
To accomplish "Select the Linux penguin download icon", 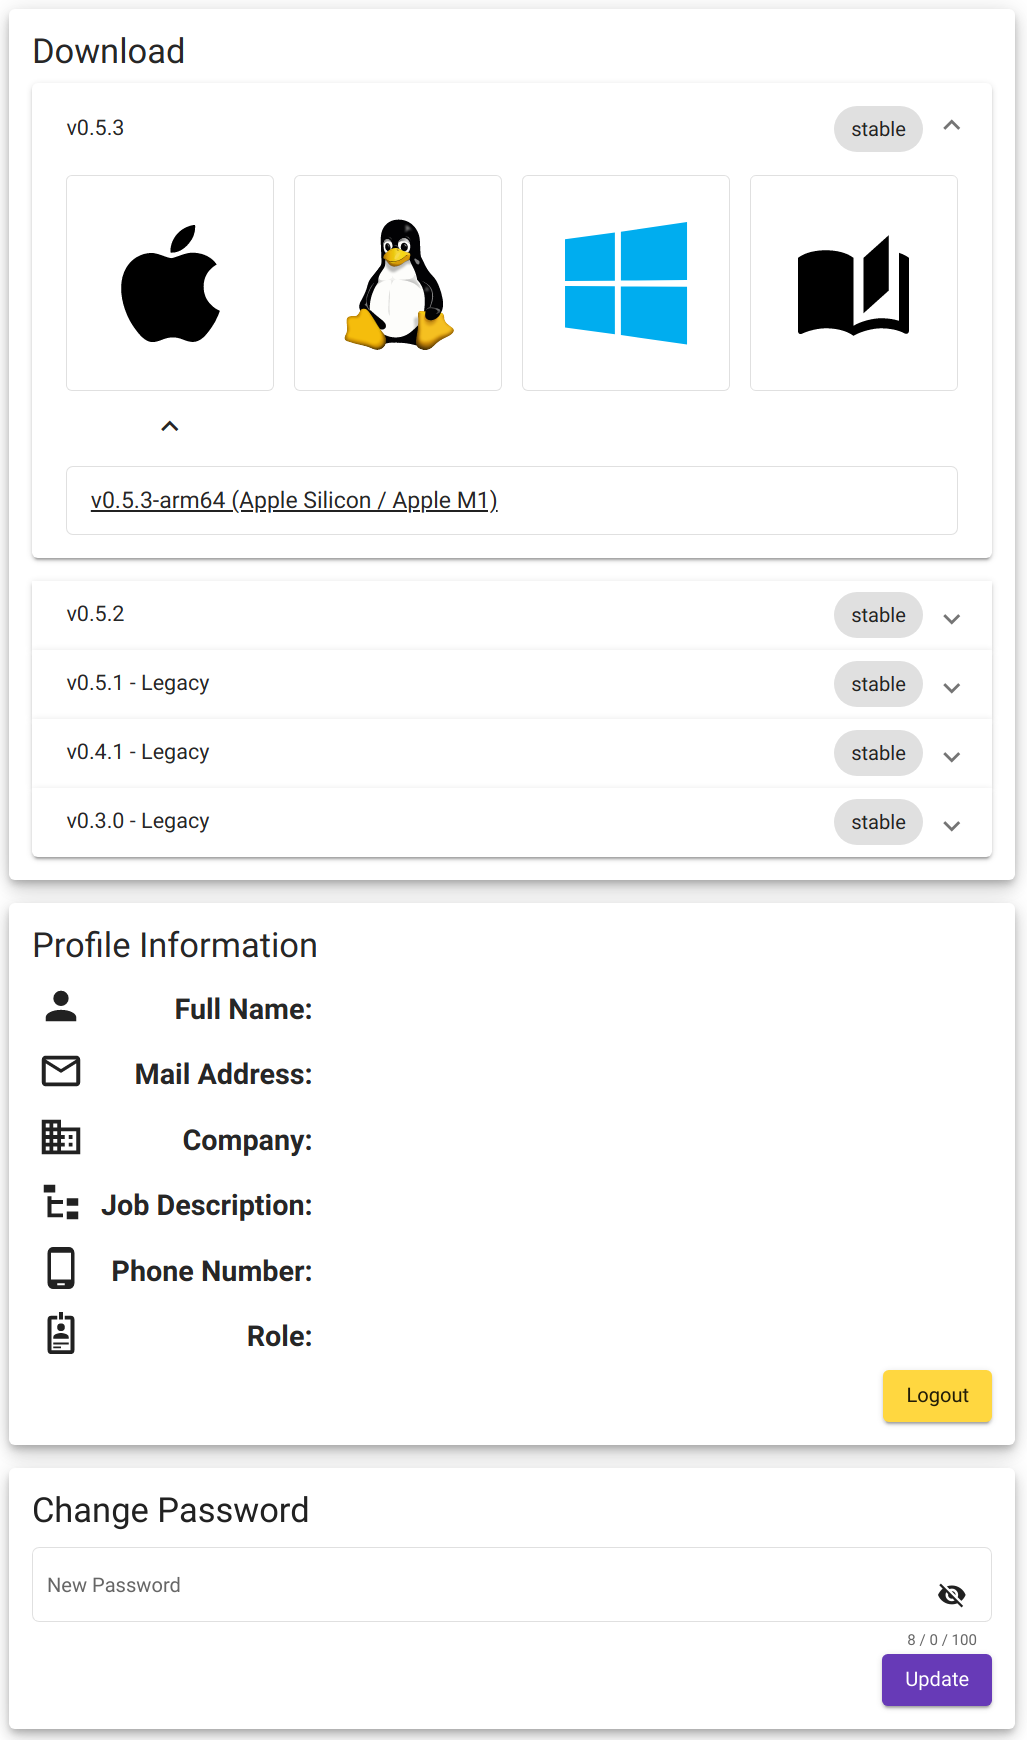I will [x=398, y=283].
